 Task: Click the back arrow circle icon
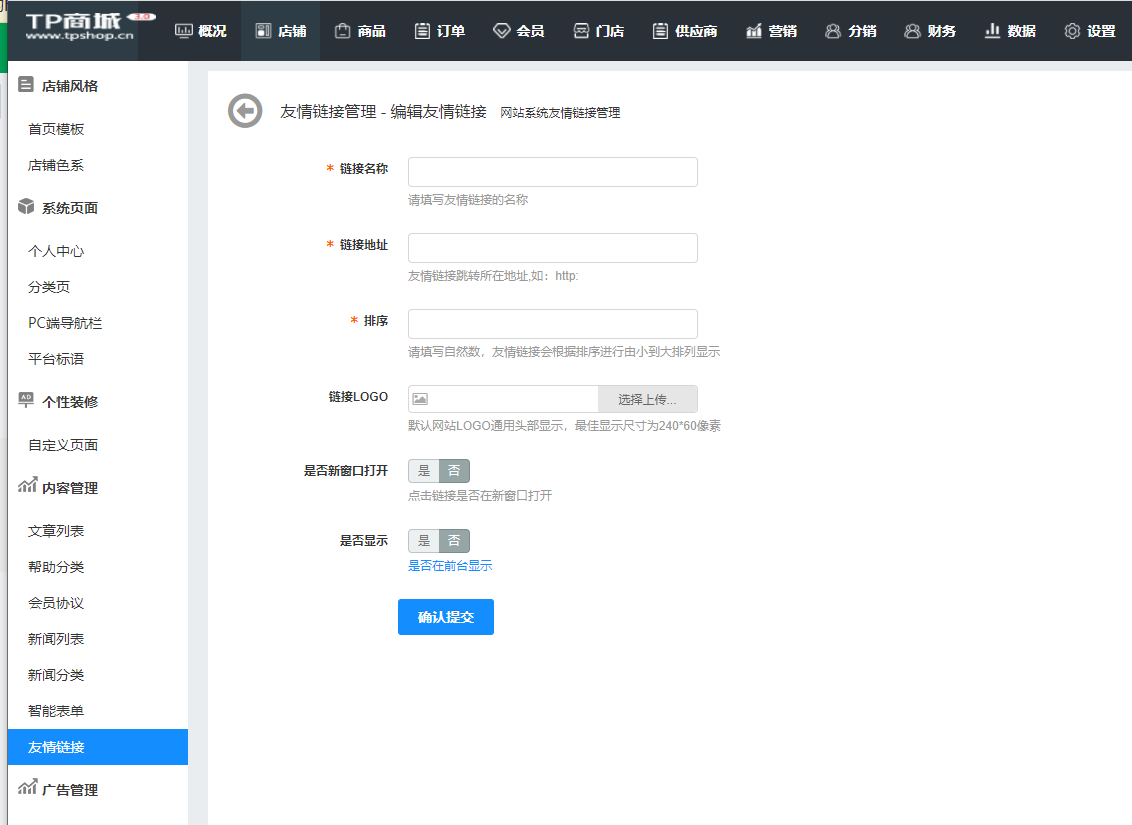pyautogui.click(x=245, y=111)
